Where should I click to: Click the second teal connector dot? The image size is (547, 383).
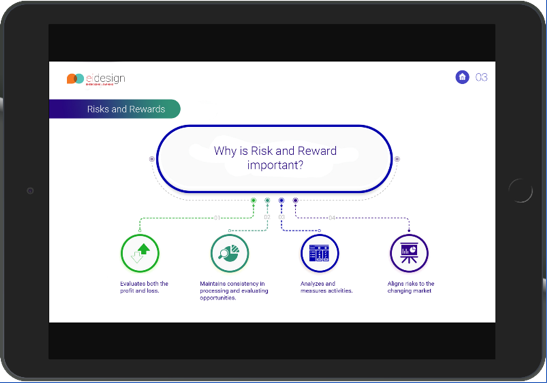(x=267, y=200)
